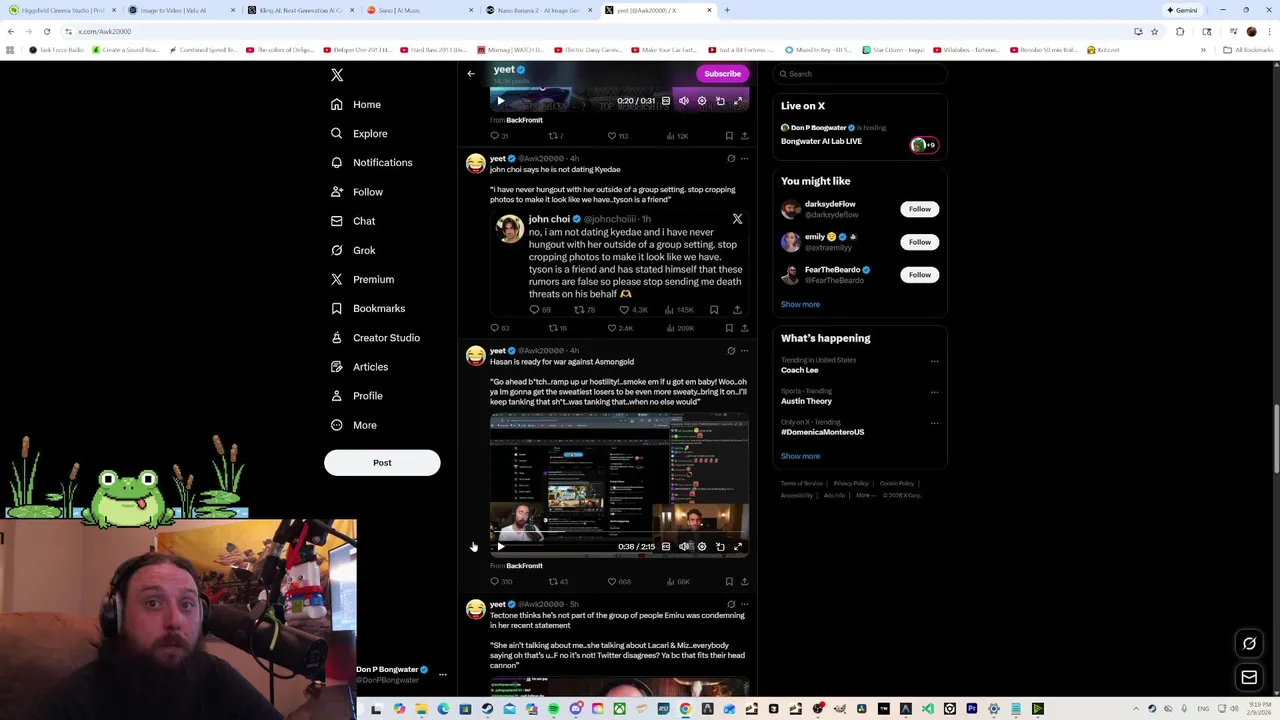
Task: Repost the john choi dating post
Action: tap(557, 328)
